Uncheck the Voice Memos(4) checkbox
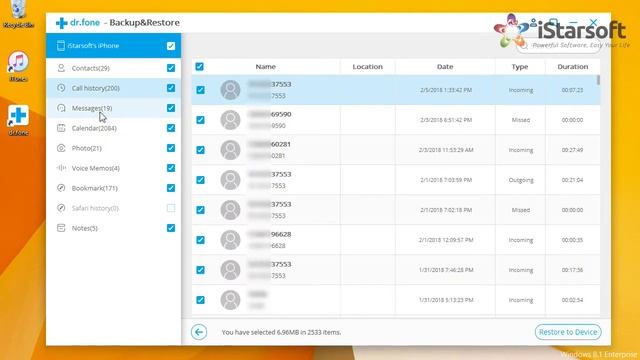The height and width of the screenshot is (360, 640). click(171, 168)
